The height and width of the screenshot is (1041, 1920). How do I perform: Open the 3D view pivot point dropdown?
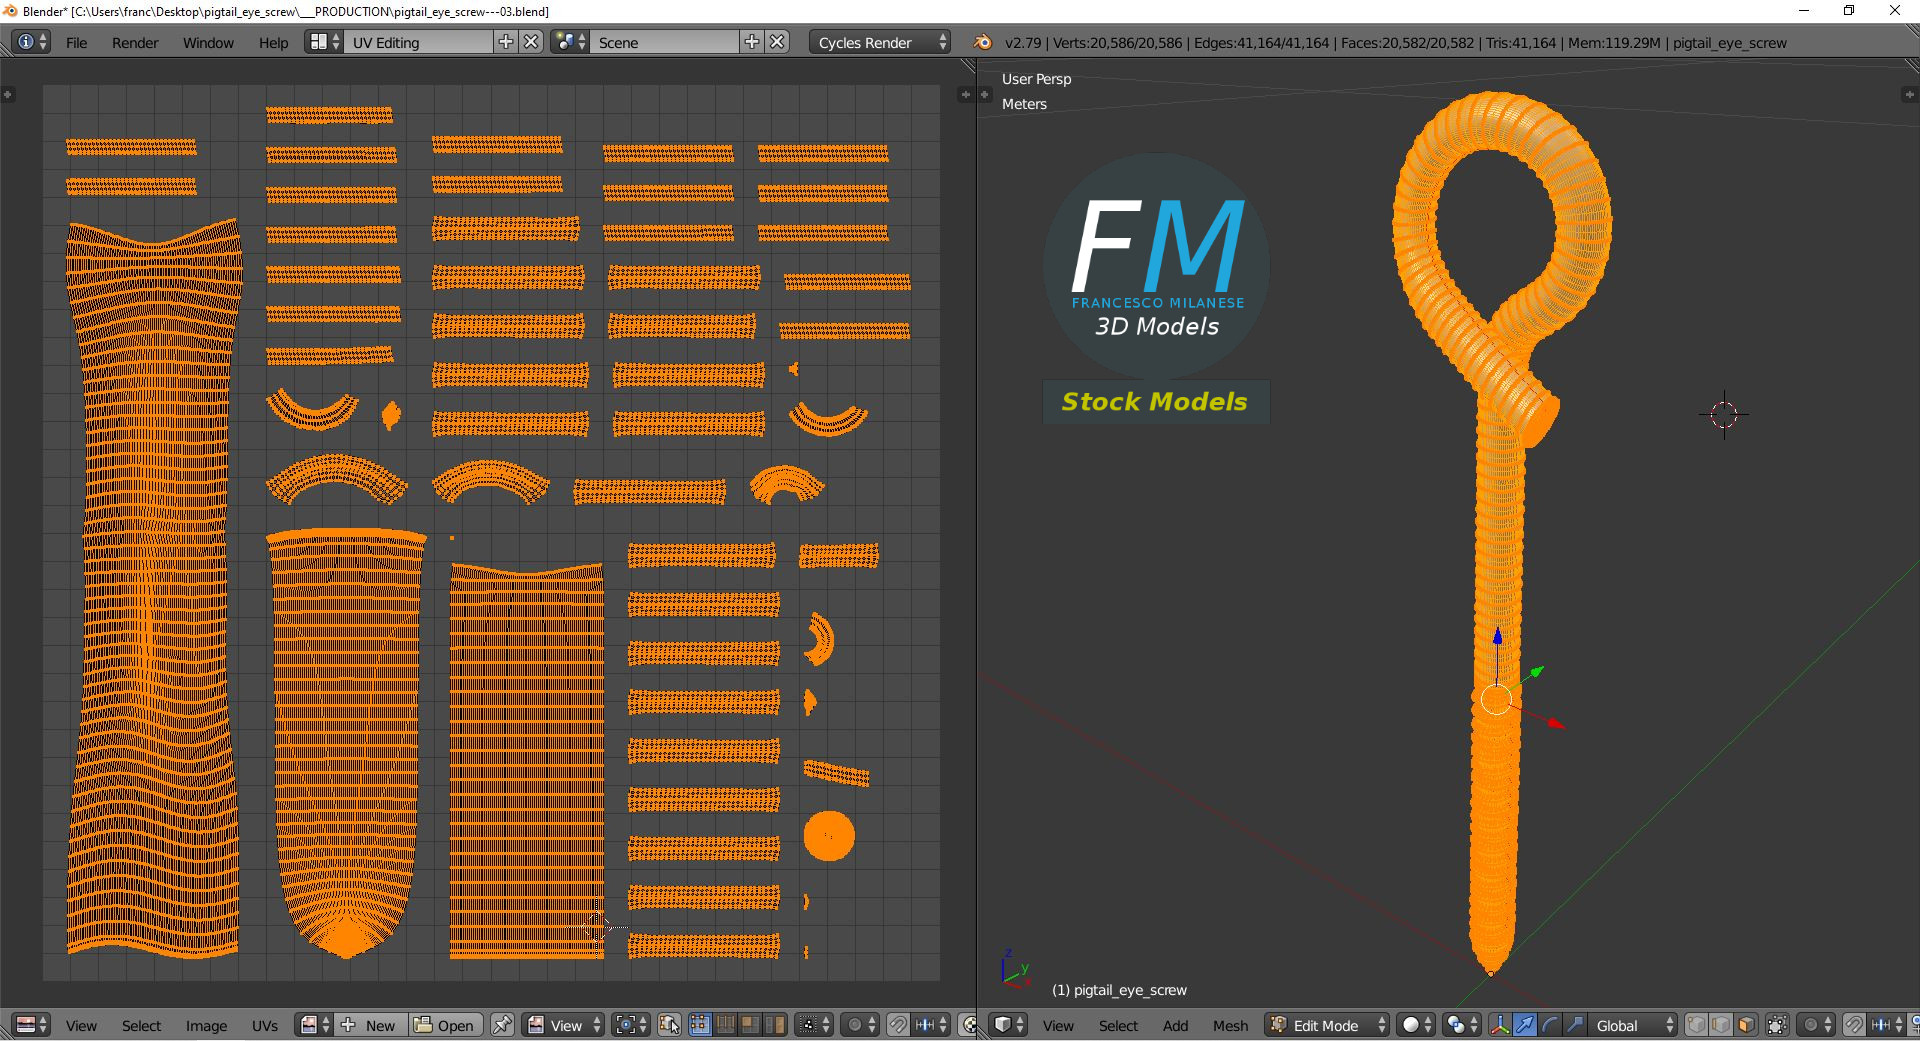(1461, 1025)
